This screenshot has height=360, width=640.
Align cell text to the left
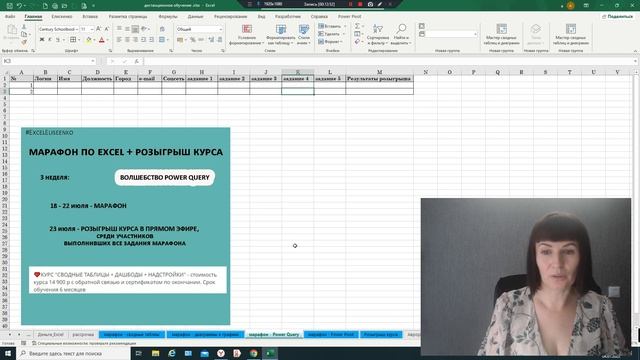[119, 40]
